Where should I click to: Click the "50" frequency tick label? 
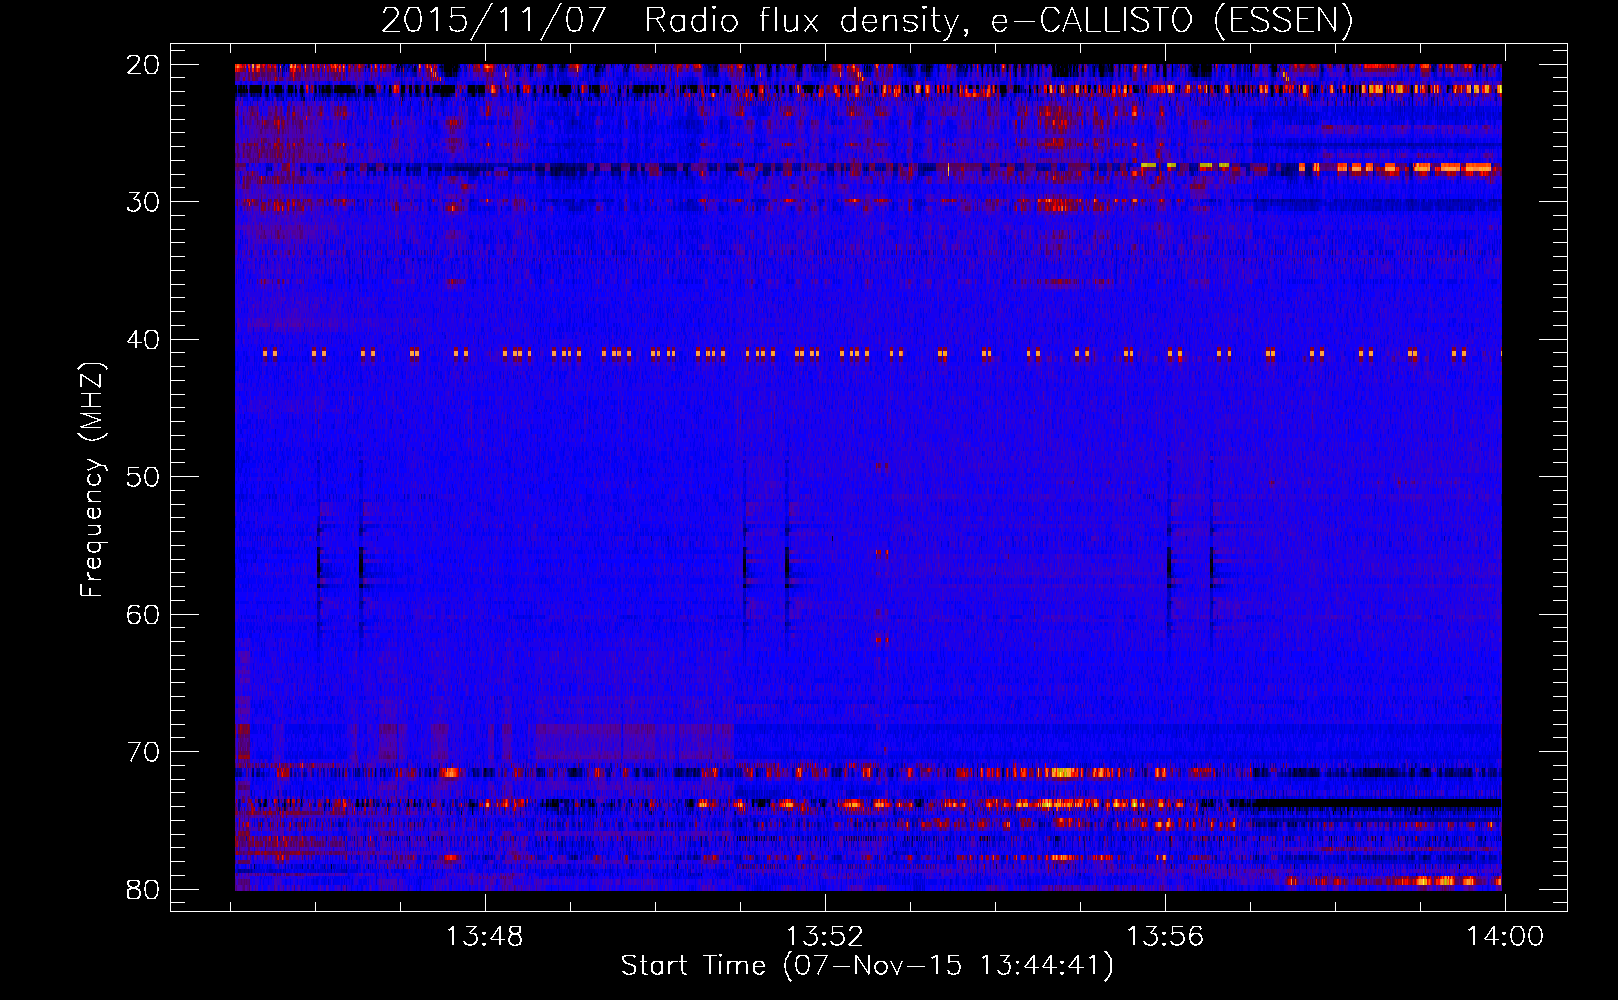click(144, 477)
